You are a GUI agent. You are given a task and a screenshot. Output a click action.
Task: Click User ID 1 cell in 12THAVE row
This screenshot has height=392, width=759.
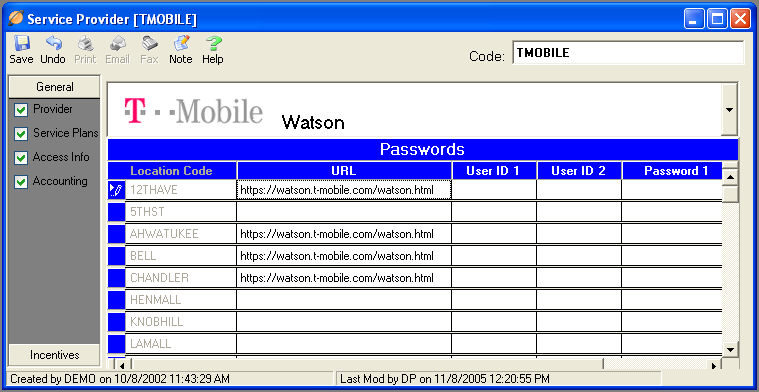494,190
